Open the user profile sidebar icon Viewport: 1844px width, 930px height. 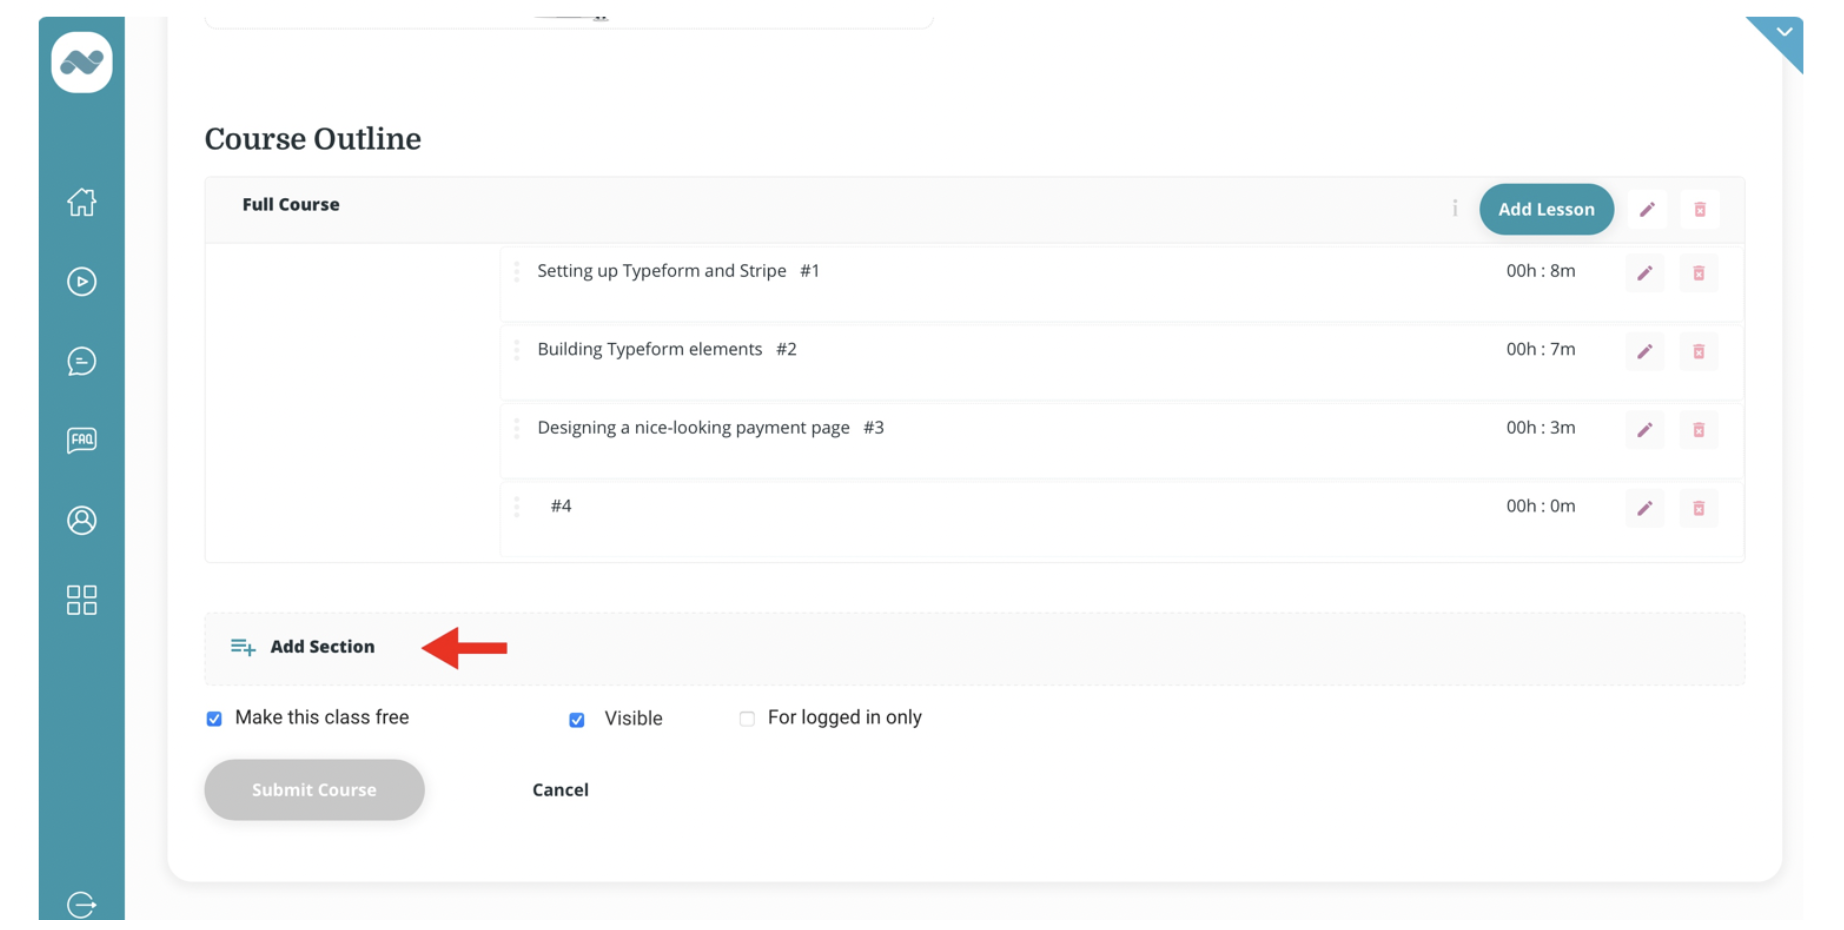click(82, 520)
